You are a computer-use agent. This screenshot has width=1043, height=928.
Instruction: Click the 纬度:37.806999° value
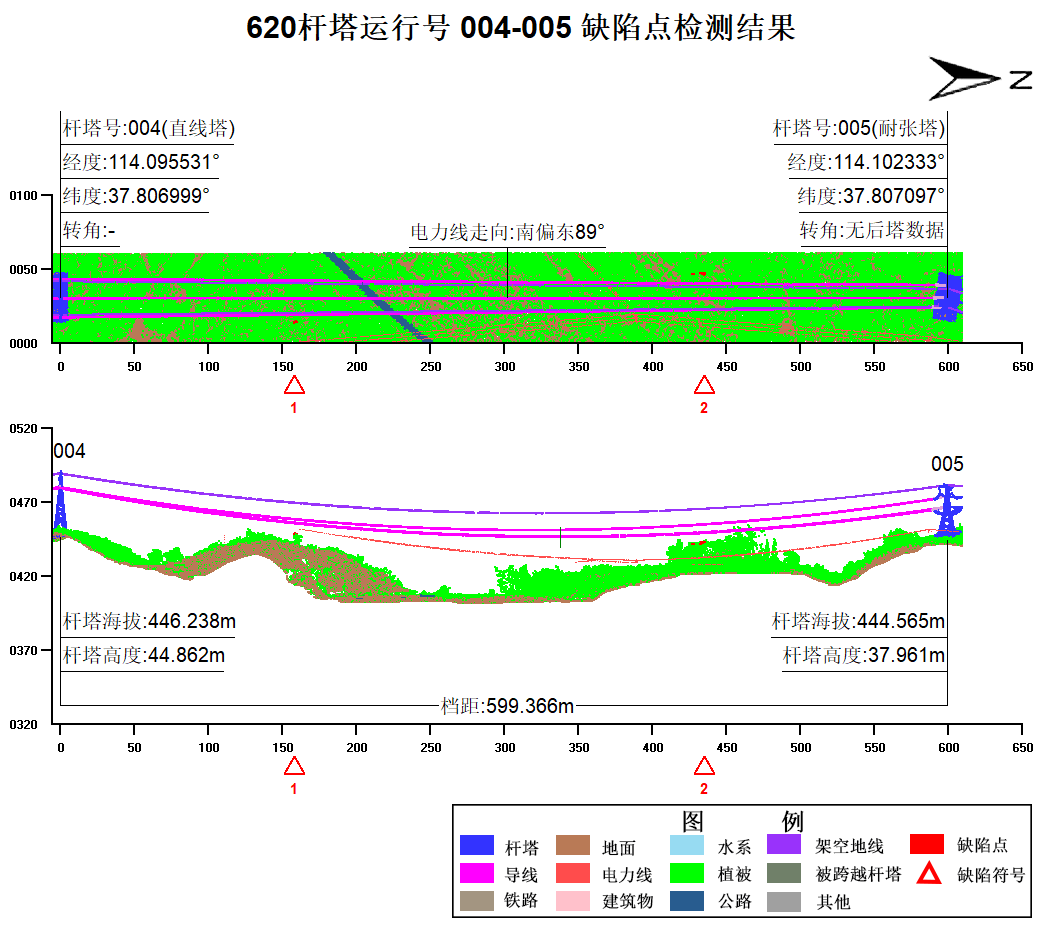coord(136,196)
